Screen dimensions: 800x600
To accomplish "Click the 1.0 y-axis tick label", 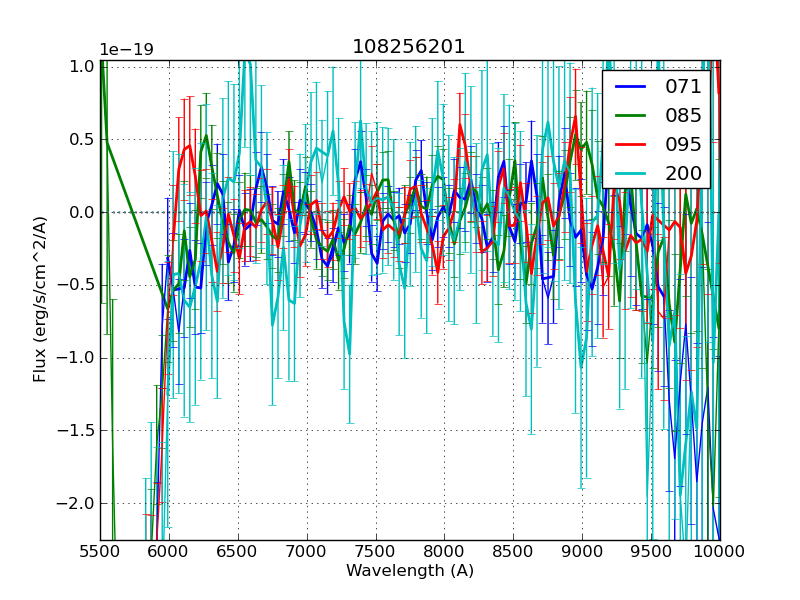I will pyautogui.click(x=81, y=67).
